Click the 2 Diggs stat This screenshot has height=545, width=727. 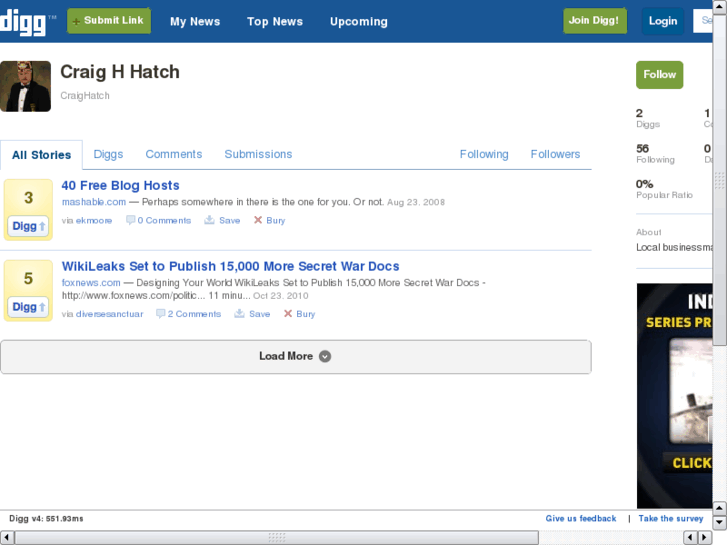click(648, 118)
